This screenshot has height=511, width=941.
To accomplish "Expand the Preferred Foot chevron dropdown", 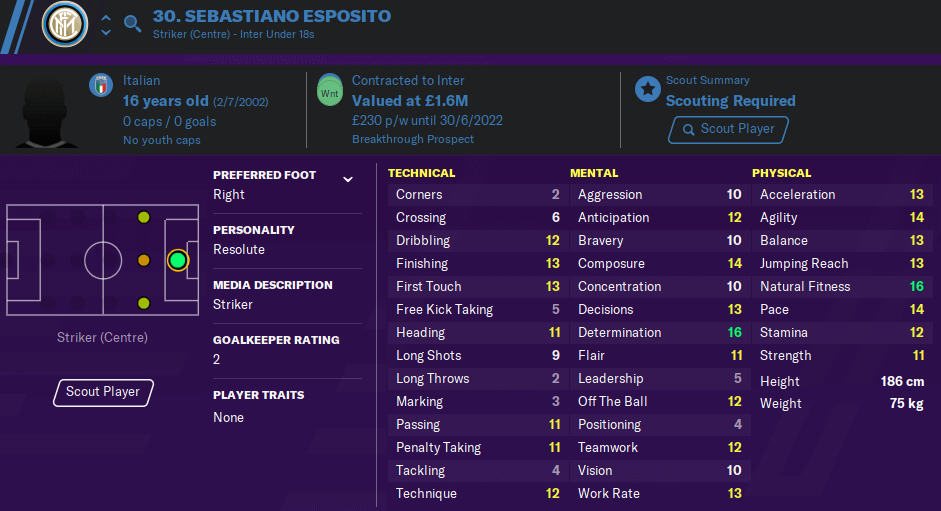I will pos(348,179).
